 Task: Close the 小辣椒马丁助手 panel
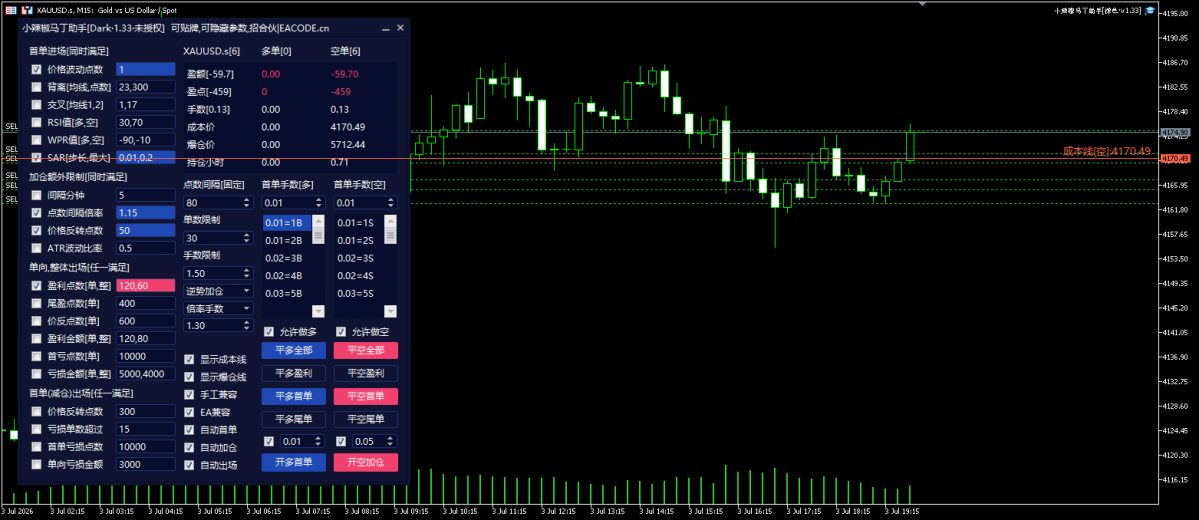(x=400, y=28)
